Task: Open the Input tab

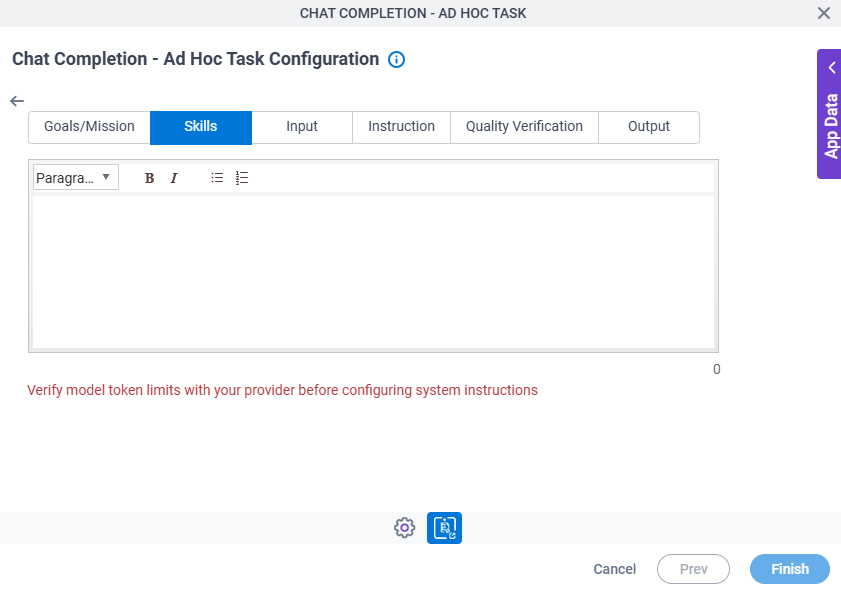Action: click(302, 127)
